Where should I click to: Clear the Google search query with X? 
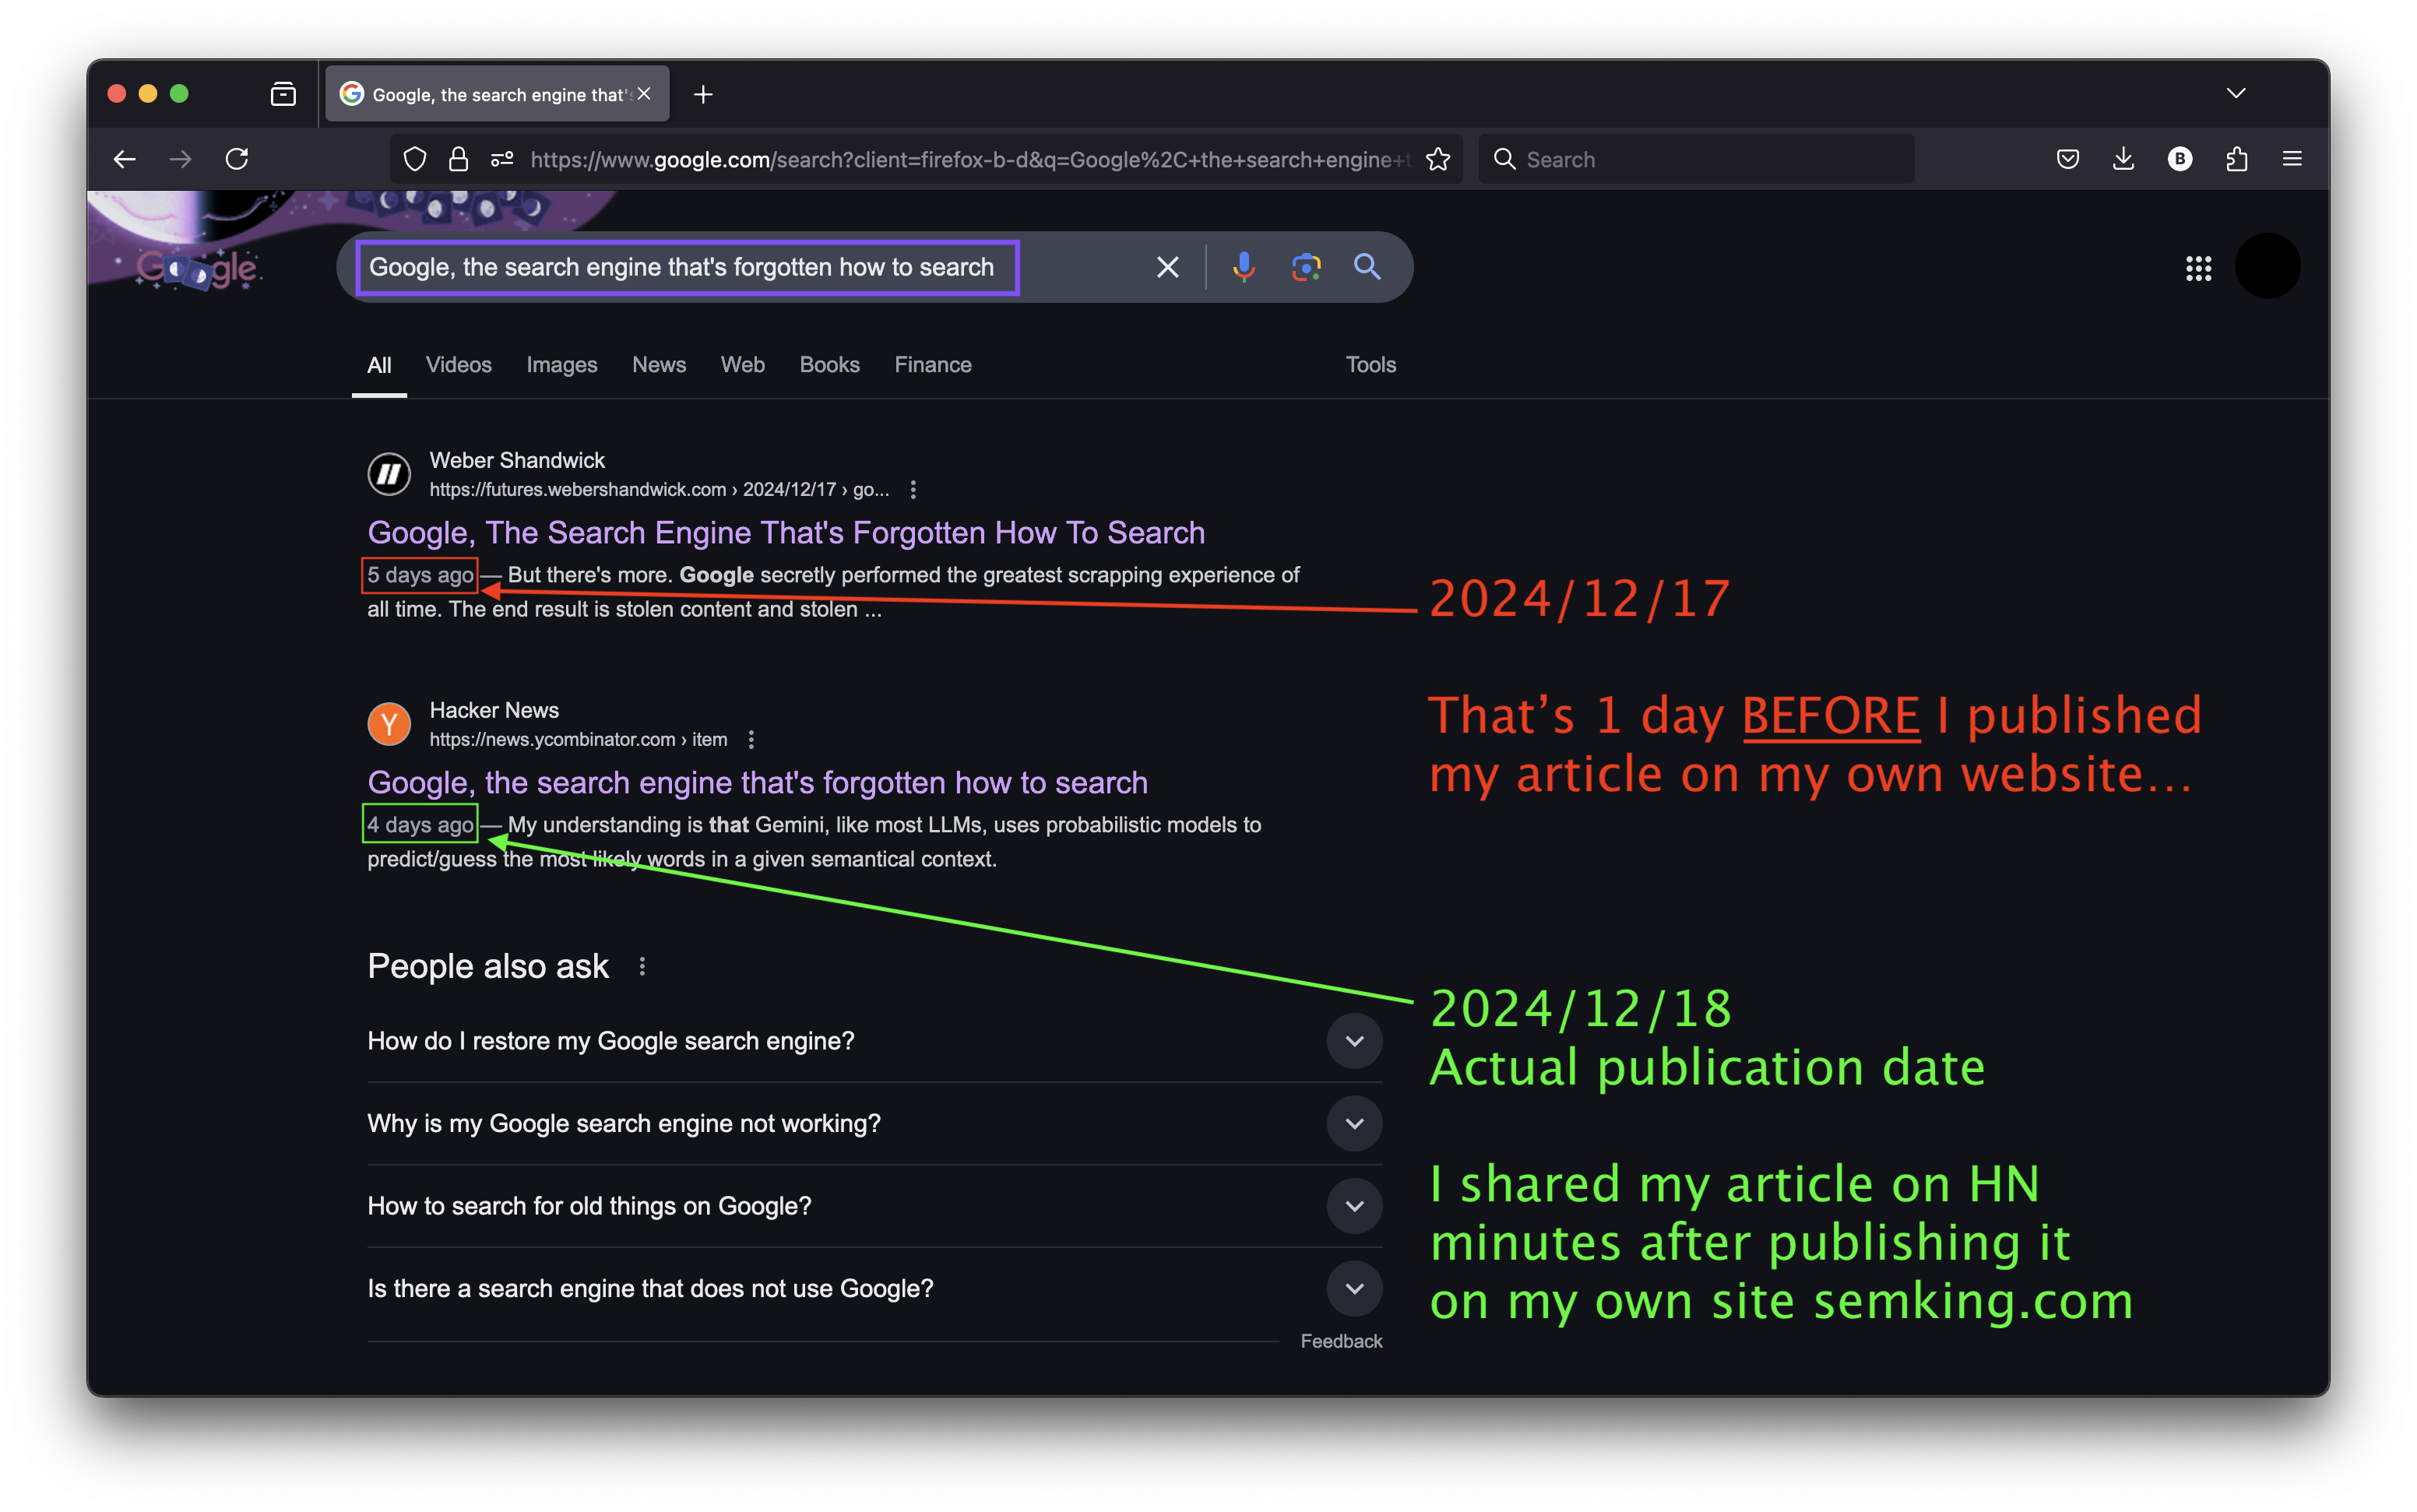pyautogui.click(x=1167, y=267)
